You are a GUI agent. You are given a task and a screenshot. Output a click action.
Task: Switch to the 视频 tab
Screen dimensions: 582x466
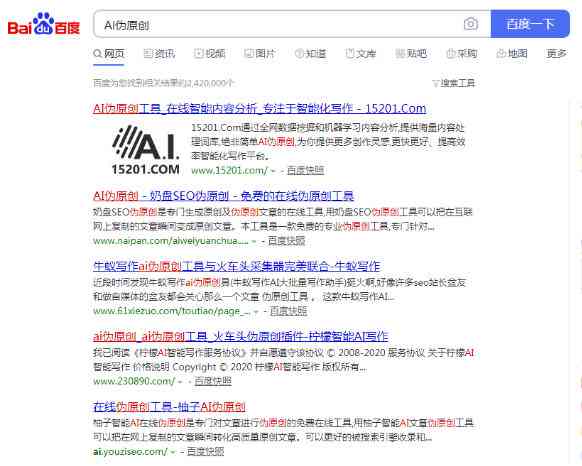pyautogui.click(x=210, y=54)
